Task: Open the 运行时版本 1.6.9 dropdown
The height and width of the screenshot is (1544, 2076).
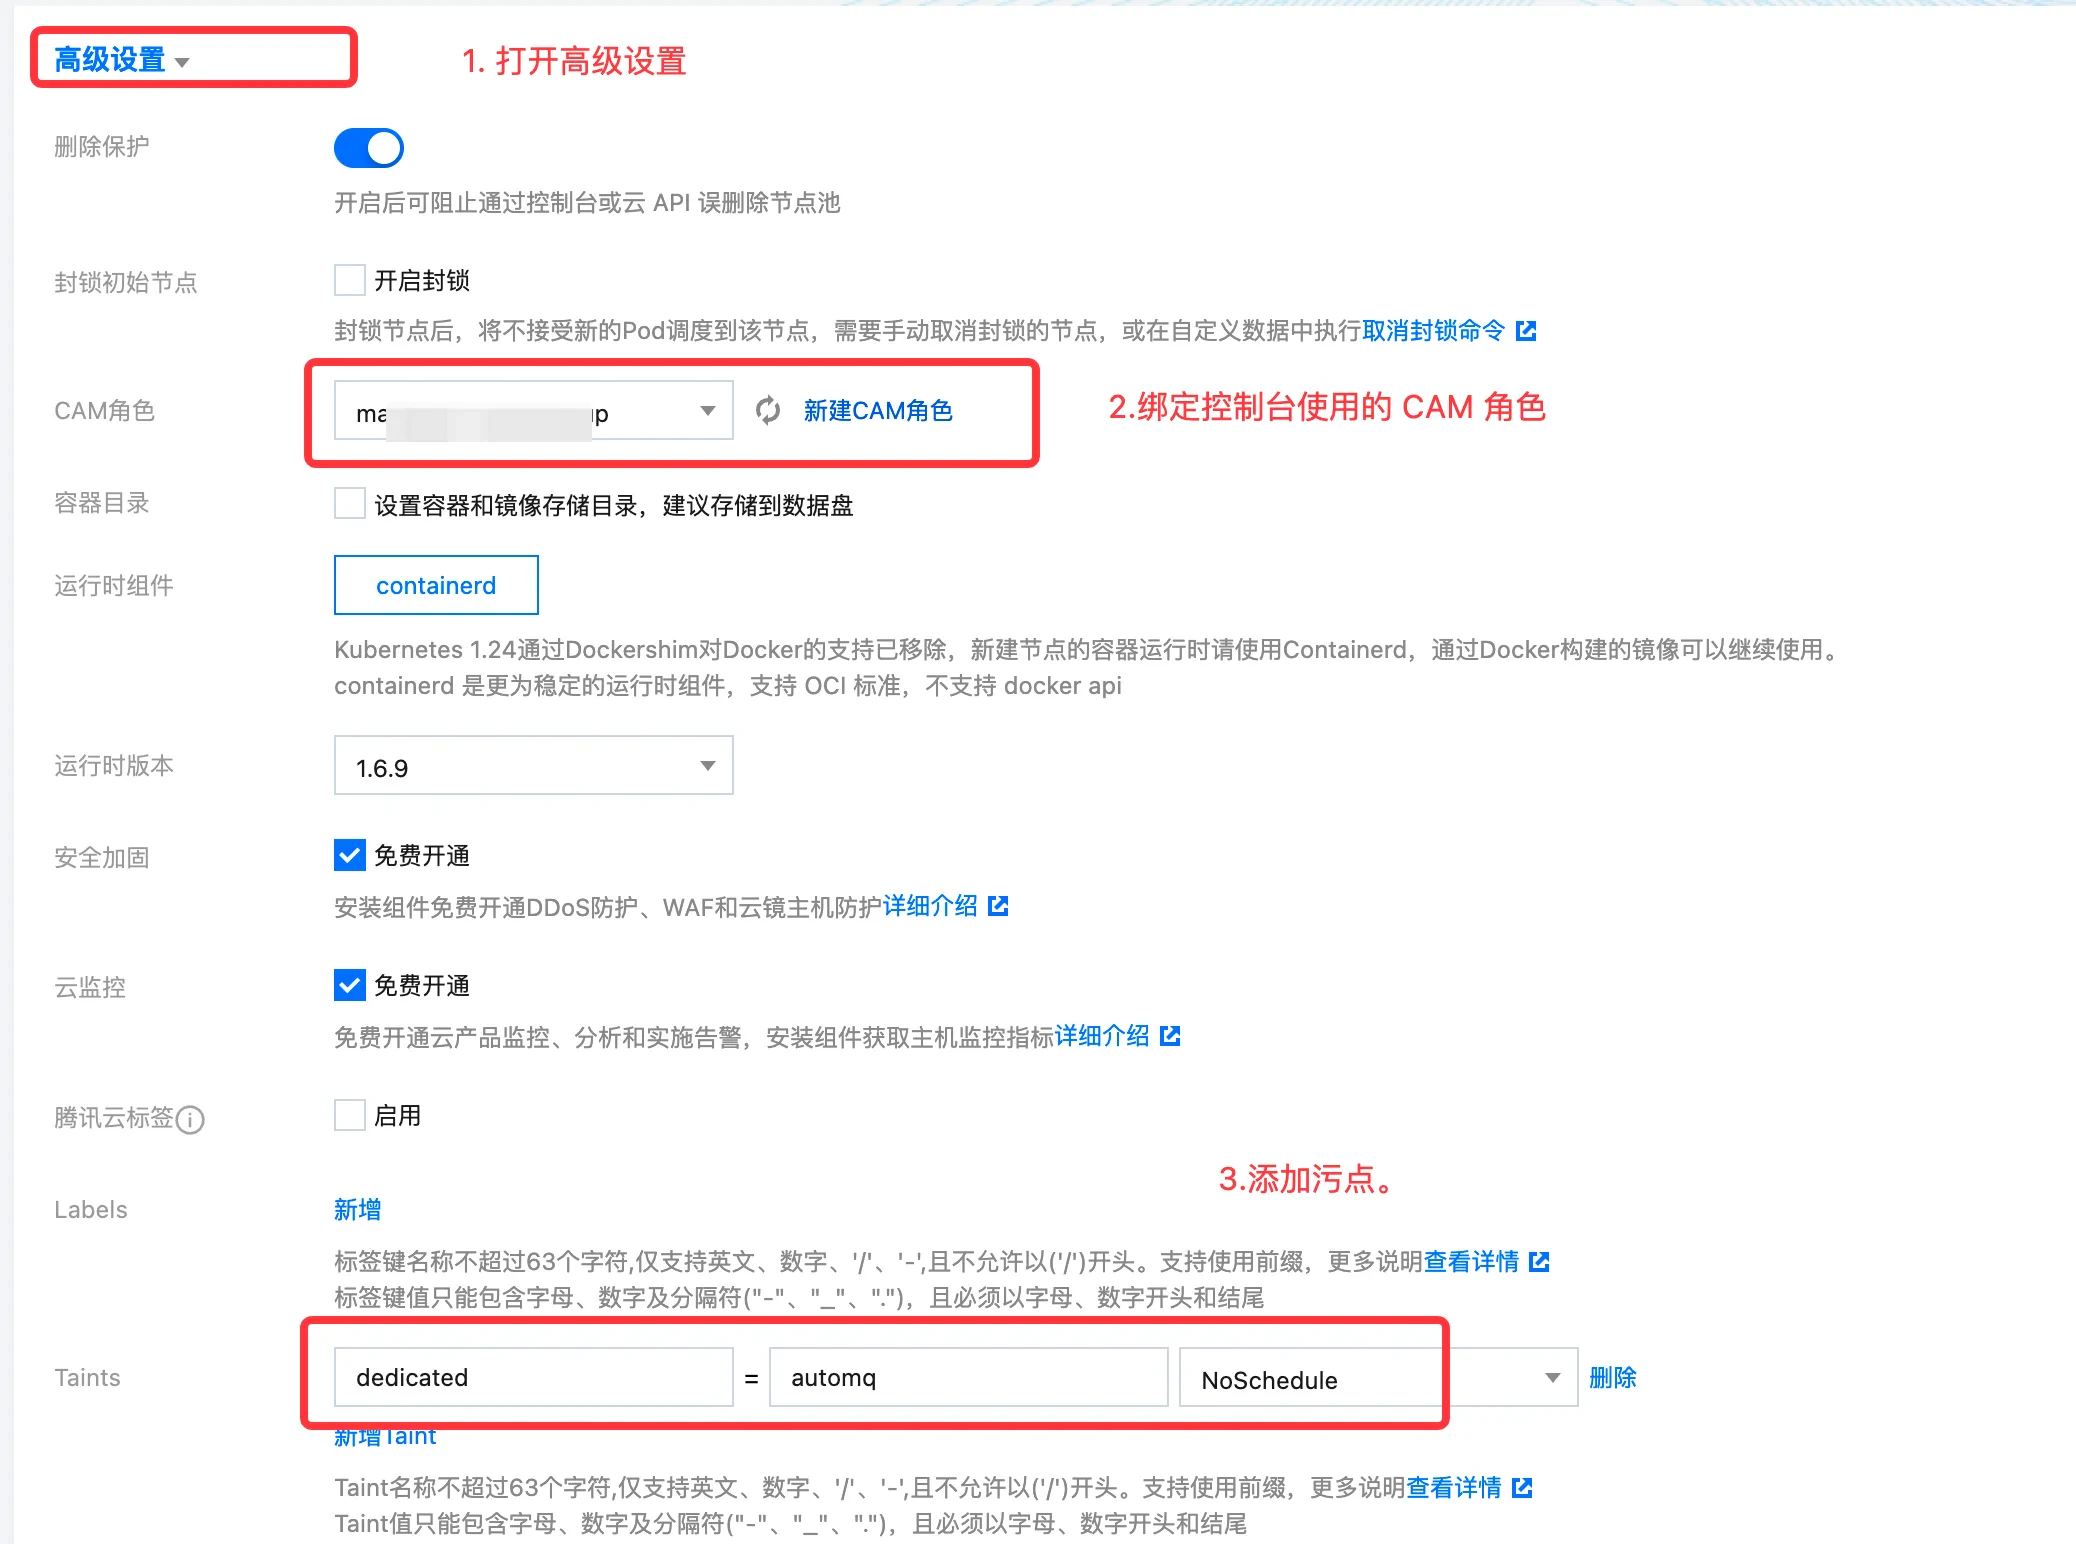Action: (x=533, y=766)
